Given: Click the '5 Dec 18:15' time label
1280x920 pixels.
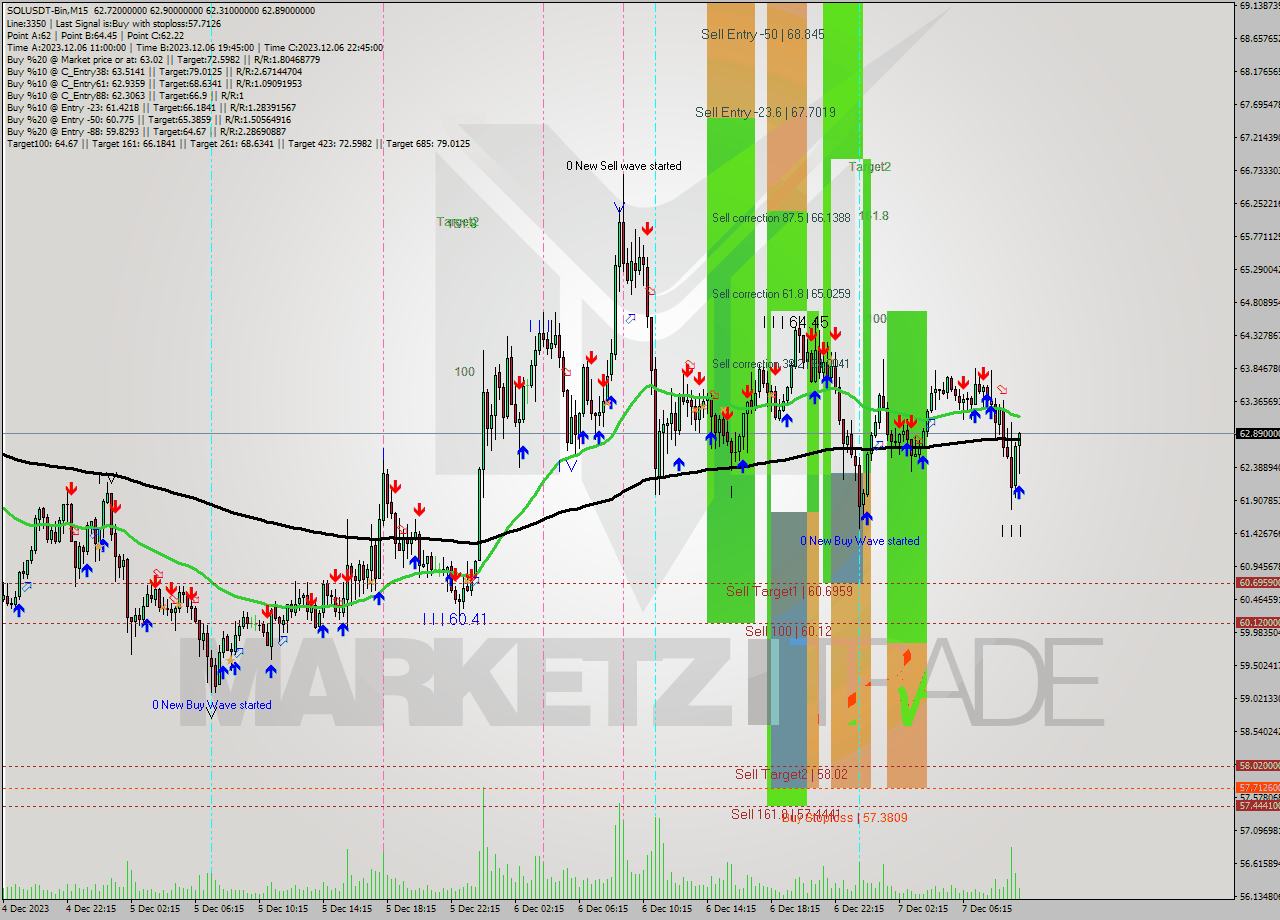Looking at the screenshot, I should 410,909.
